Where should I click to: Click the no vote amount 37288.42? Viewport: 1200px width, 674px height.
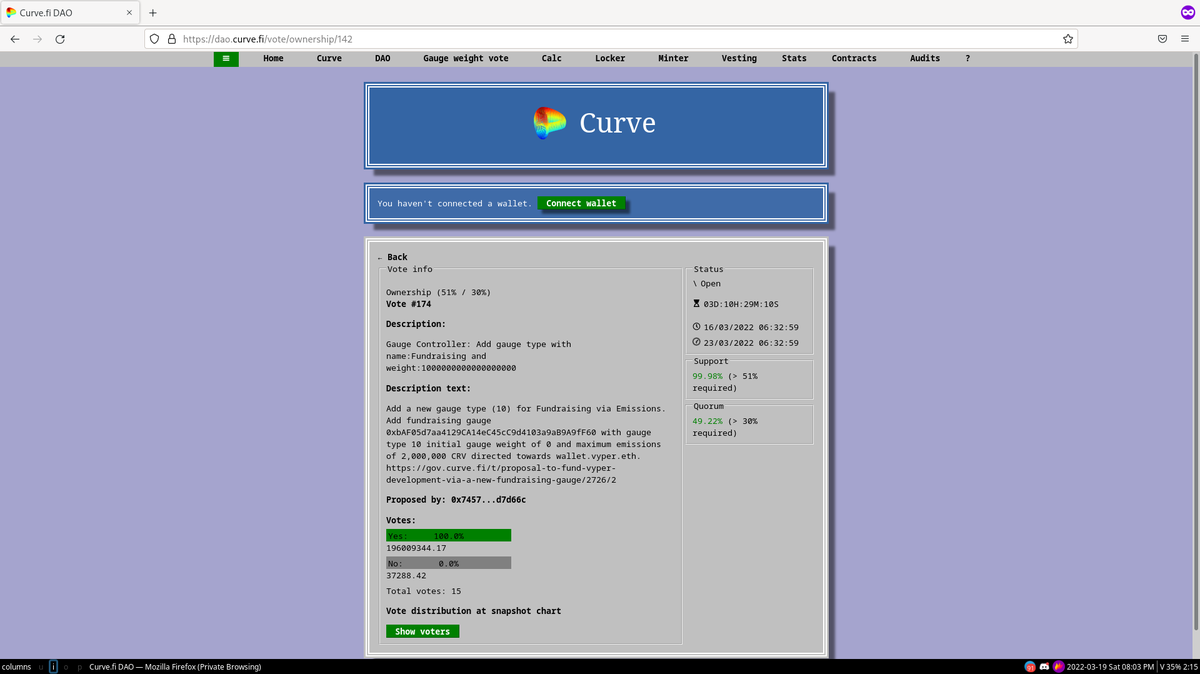click(406, 576)
